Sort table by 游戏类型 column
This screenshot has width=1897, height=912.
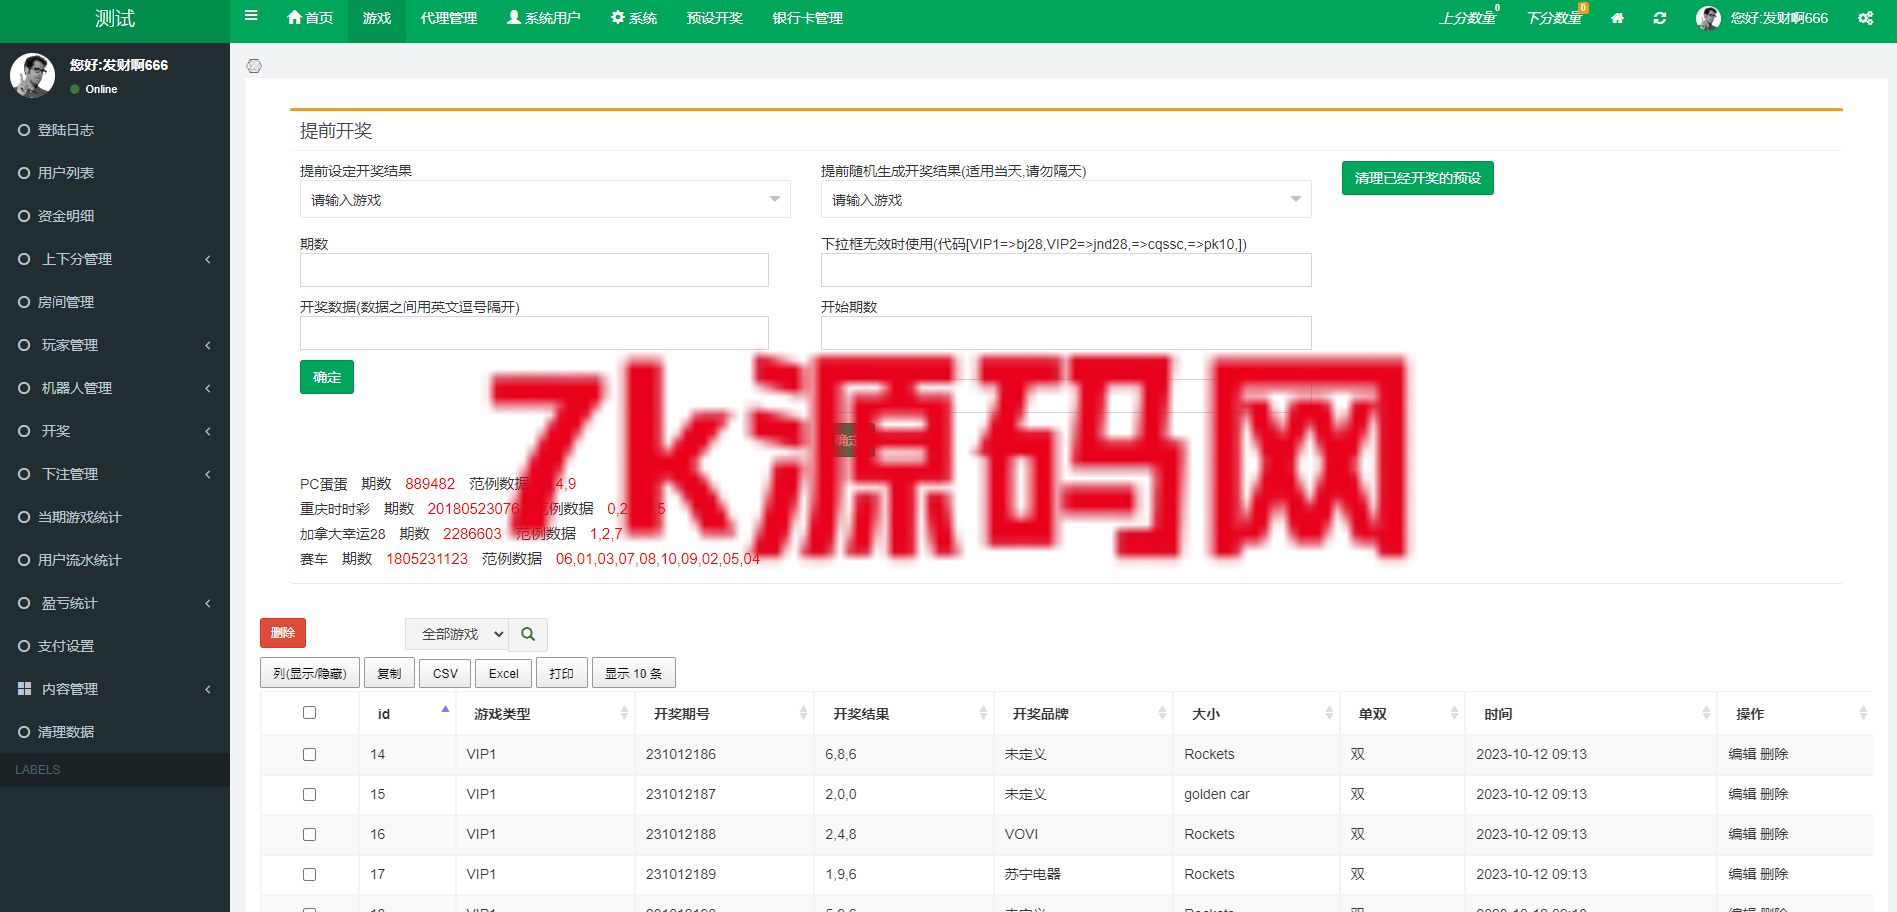pyautogui.click(x=545, y=714)
